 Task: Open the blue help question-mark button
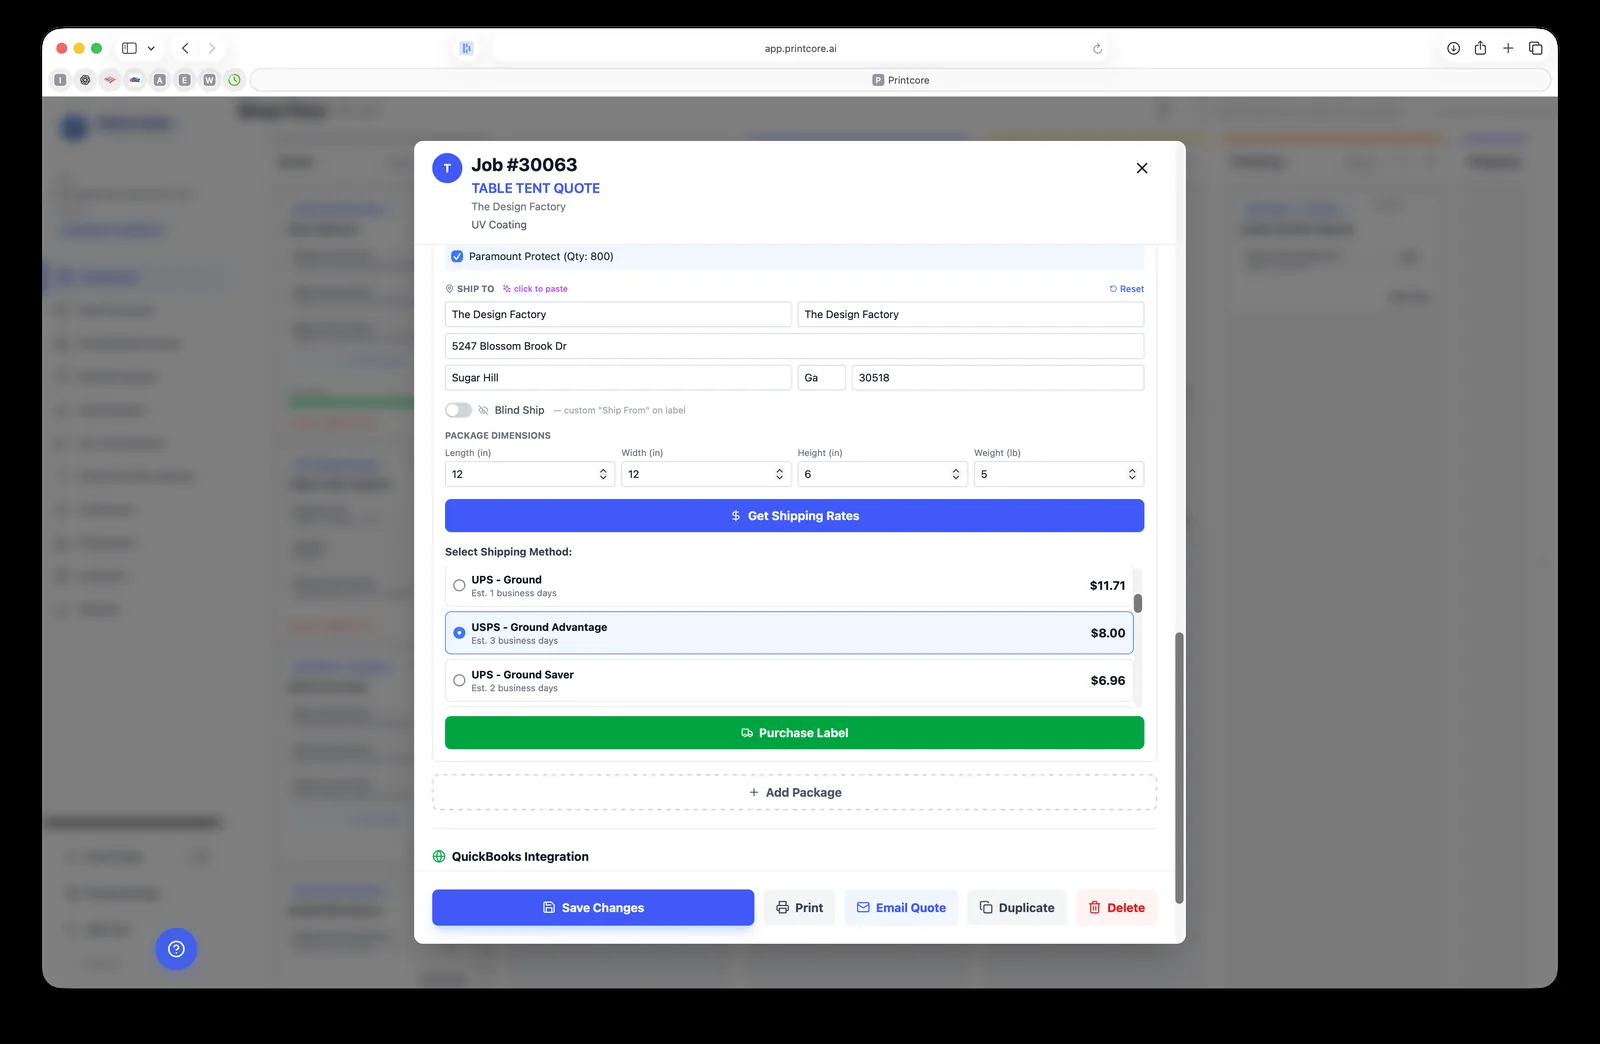pos(176,949)
